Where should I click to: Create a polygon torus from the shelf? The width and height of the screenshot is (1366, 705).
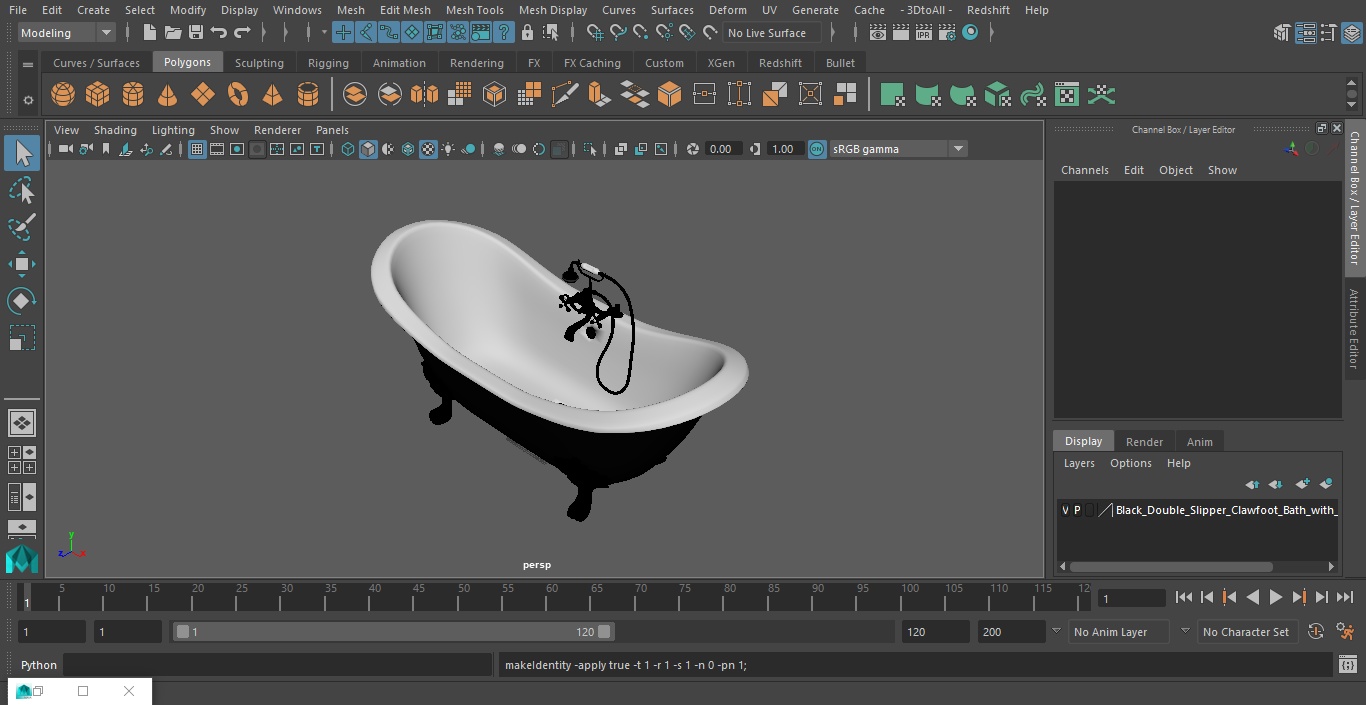click(x=238, y=95)
